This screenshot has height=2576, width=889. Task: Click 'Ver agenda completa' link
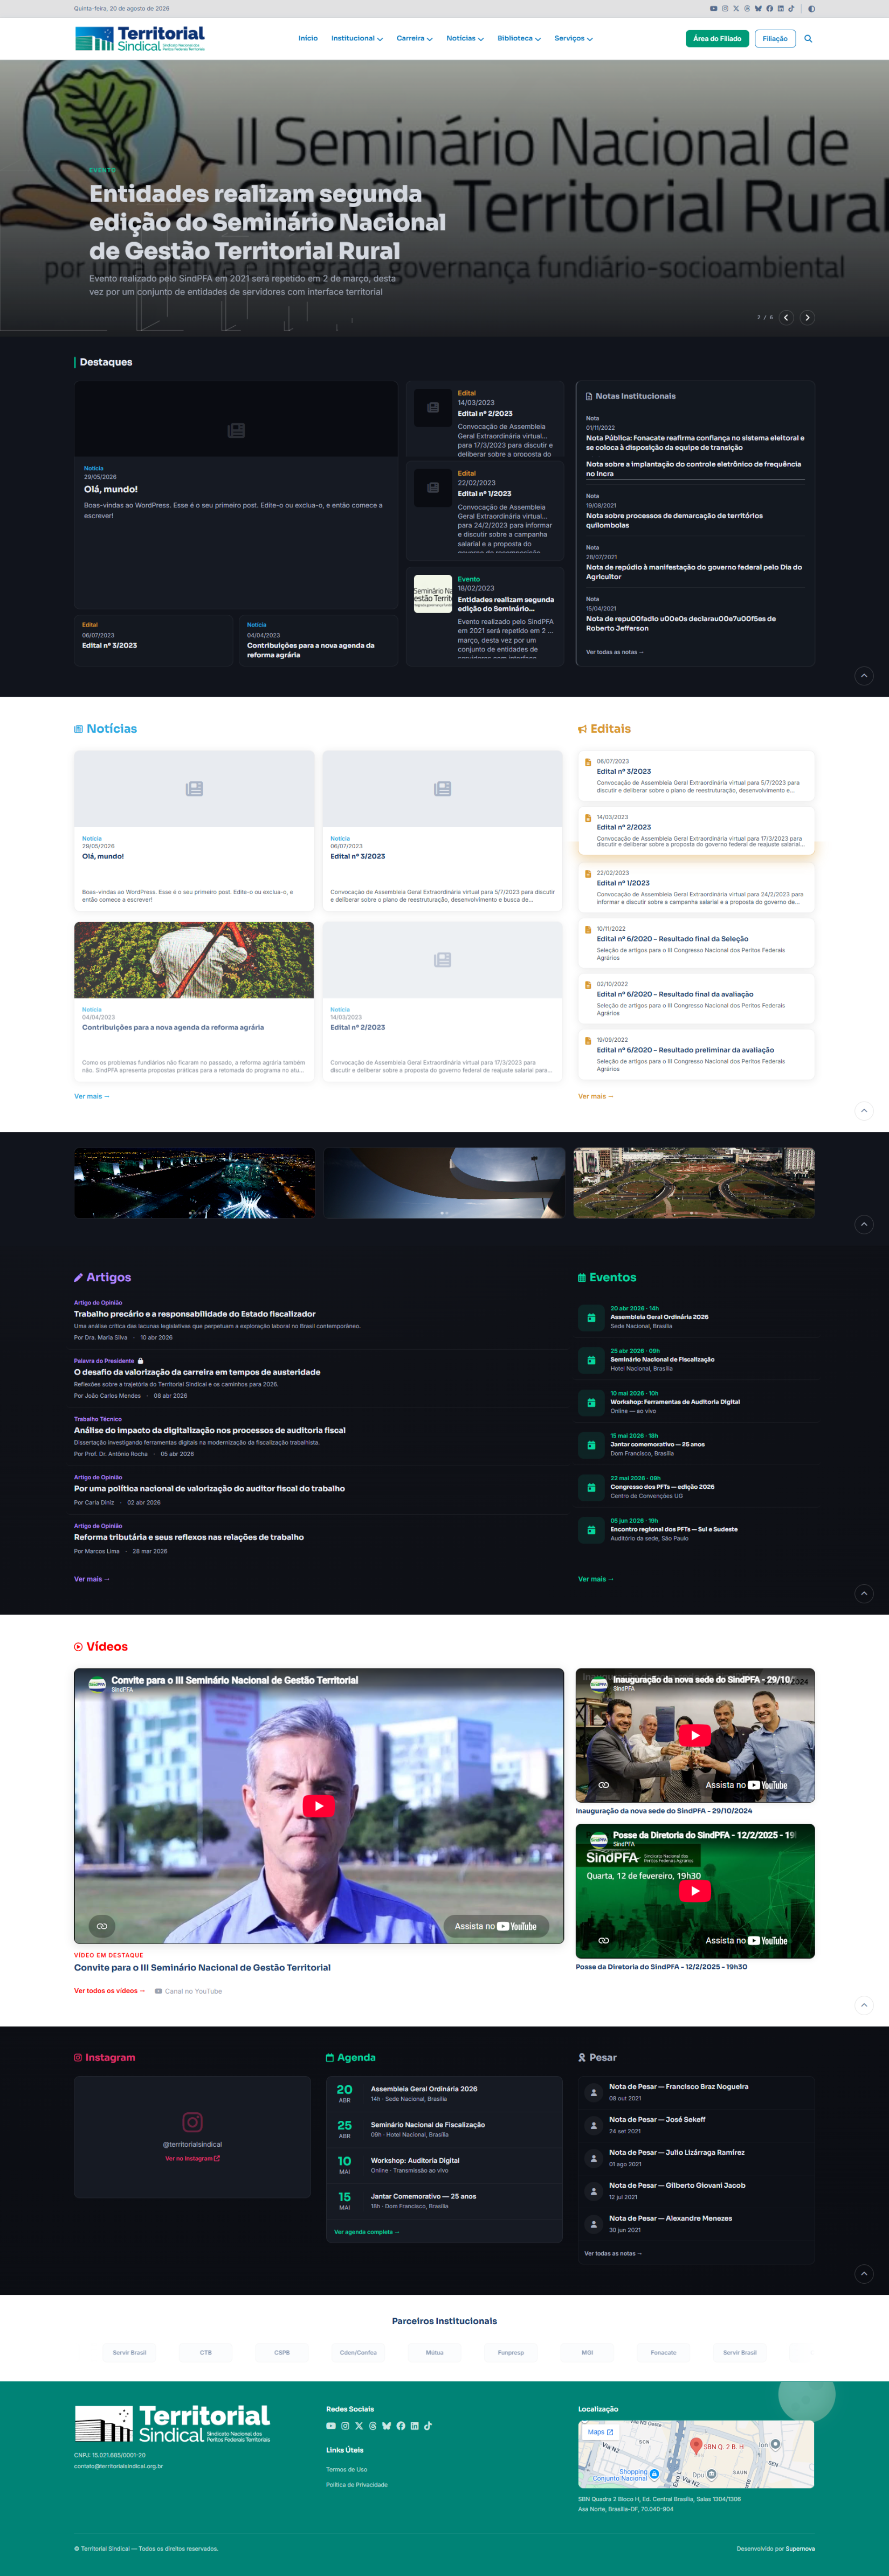367,2232
